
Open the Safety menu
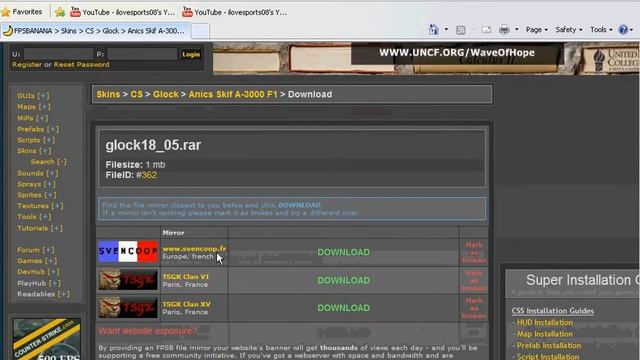pyautogui.click(x=569, y=30)
